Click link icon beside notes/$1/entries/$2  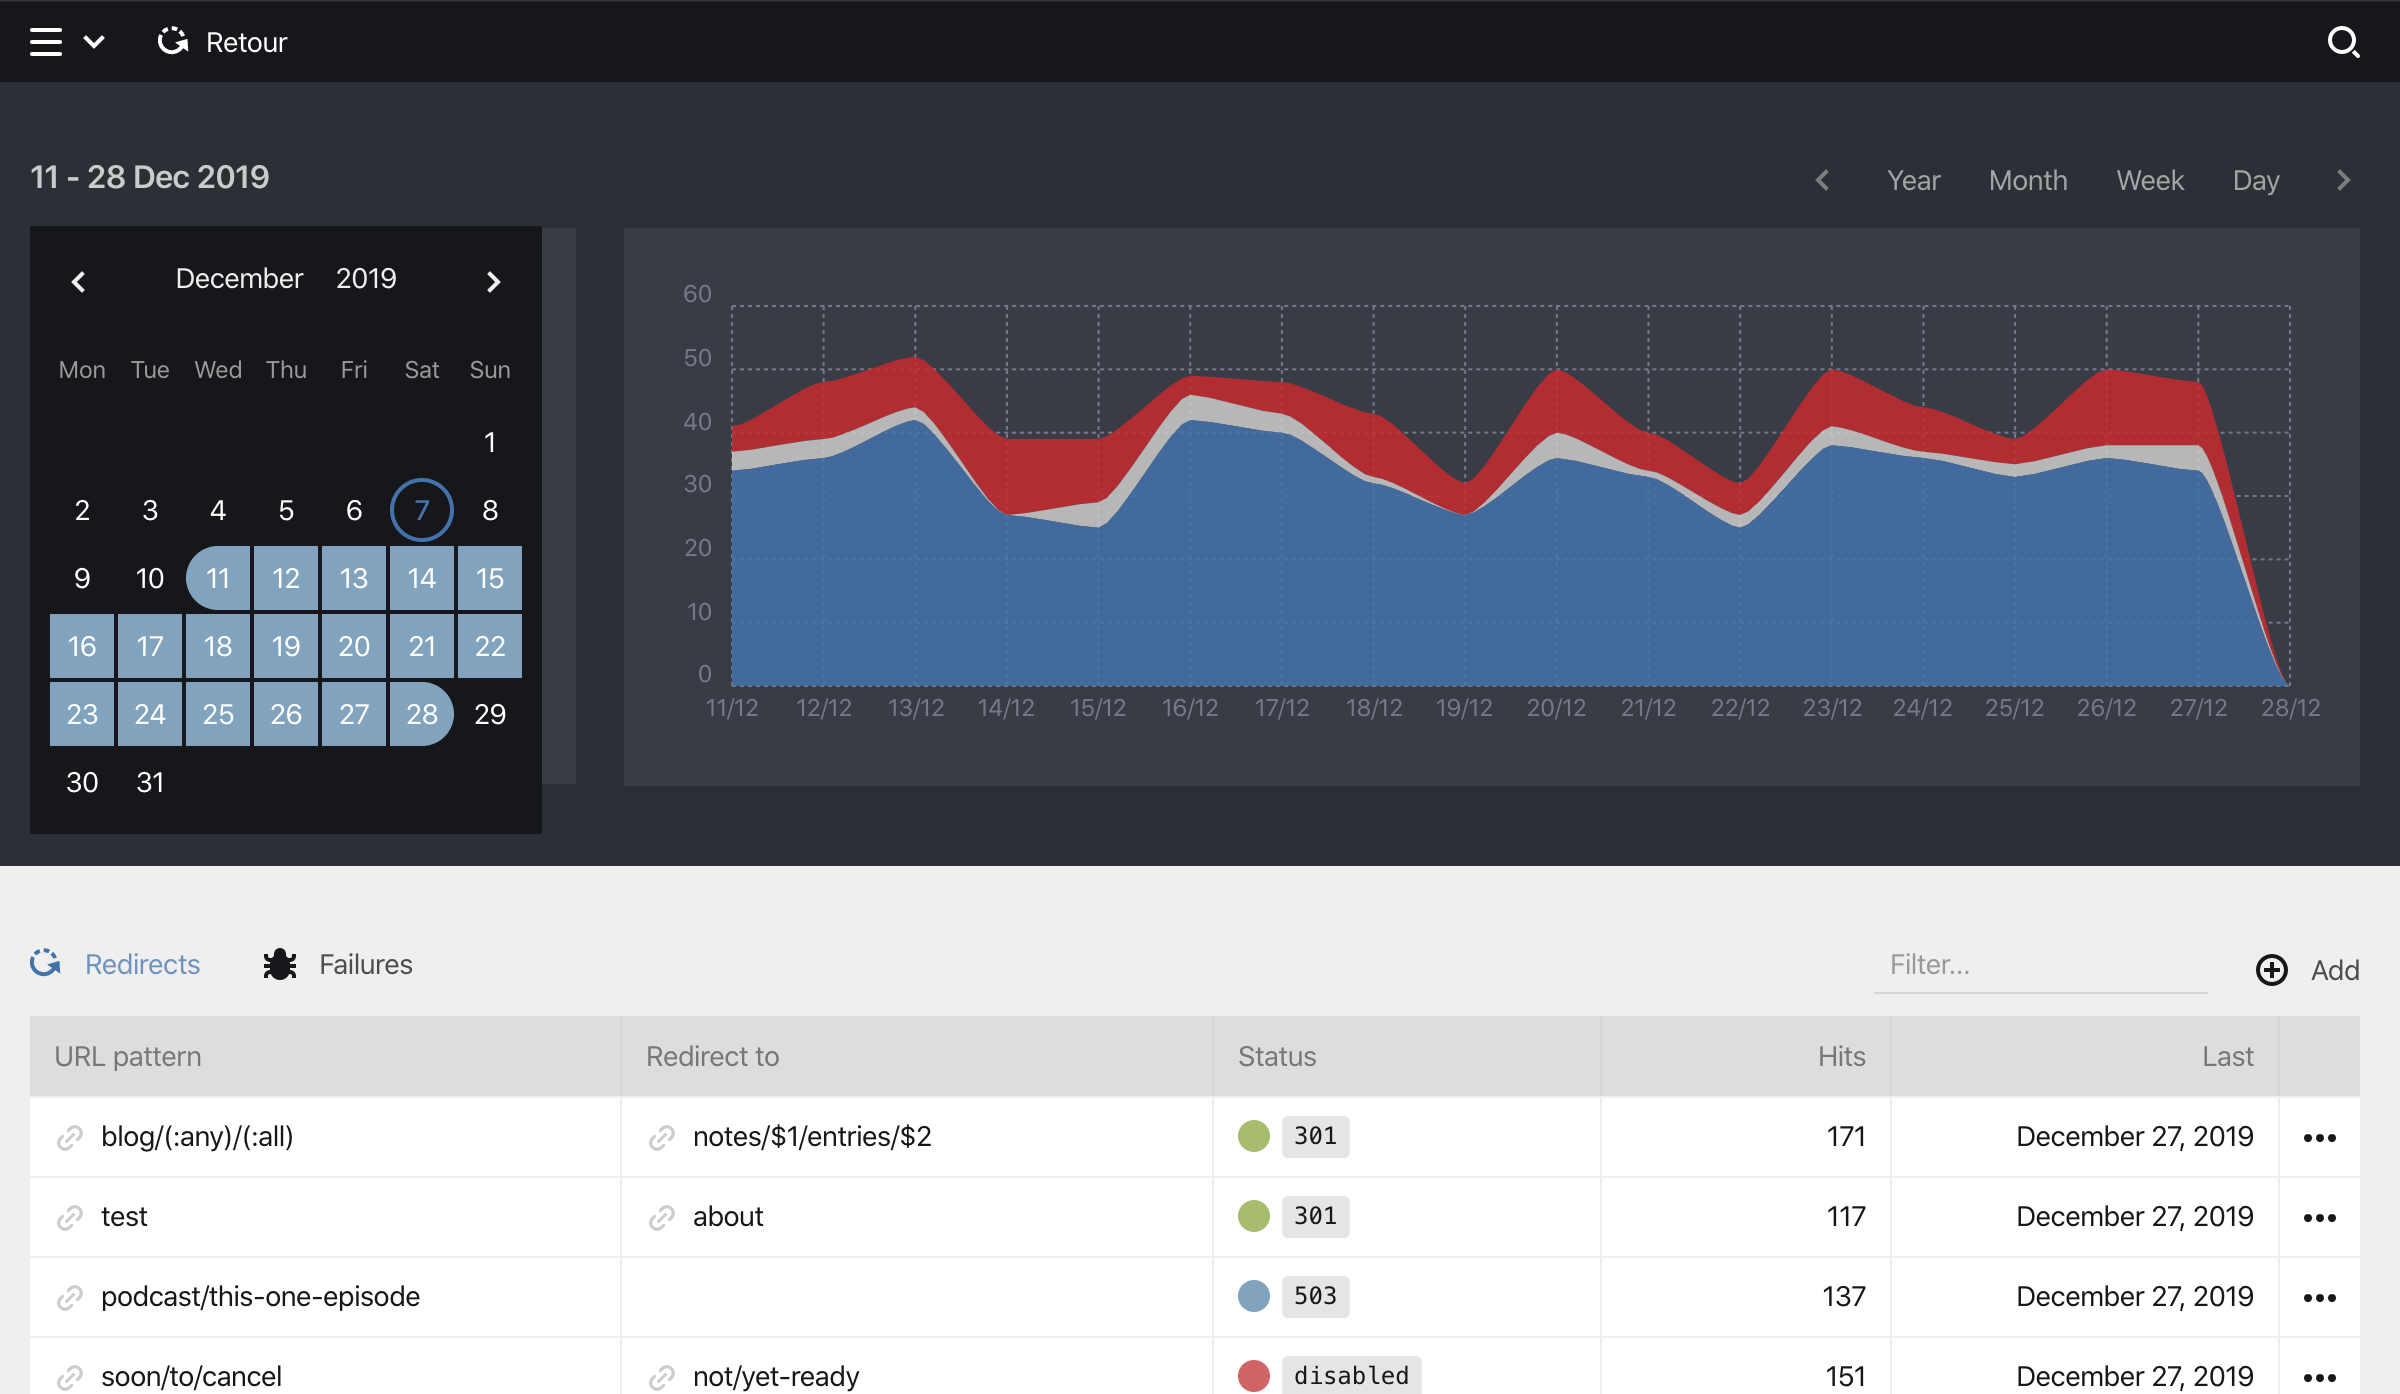point(661,1137)
